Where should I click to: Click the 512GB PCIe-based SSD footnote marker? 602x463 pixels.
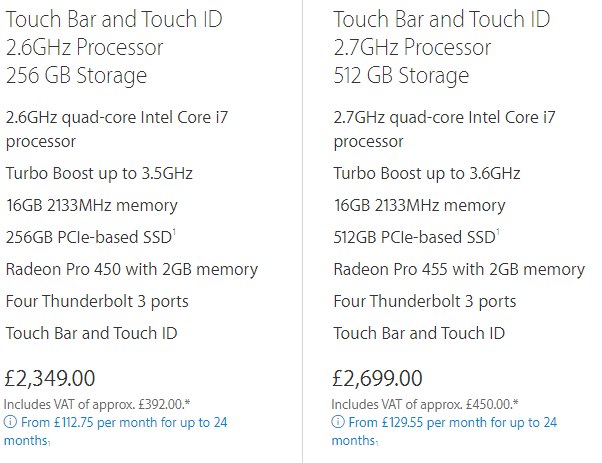[498, 232]
